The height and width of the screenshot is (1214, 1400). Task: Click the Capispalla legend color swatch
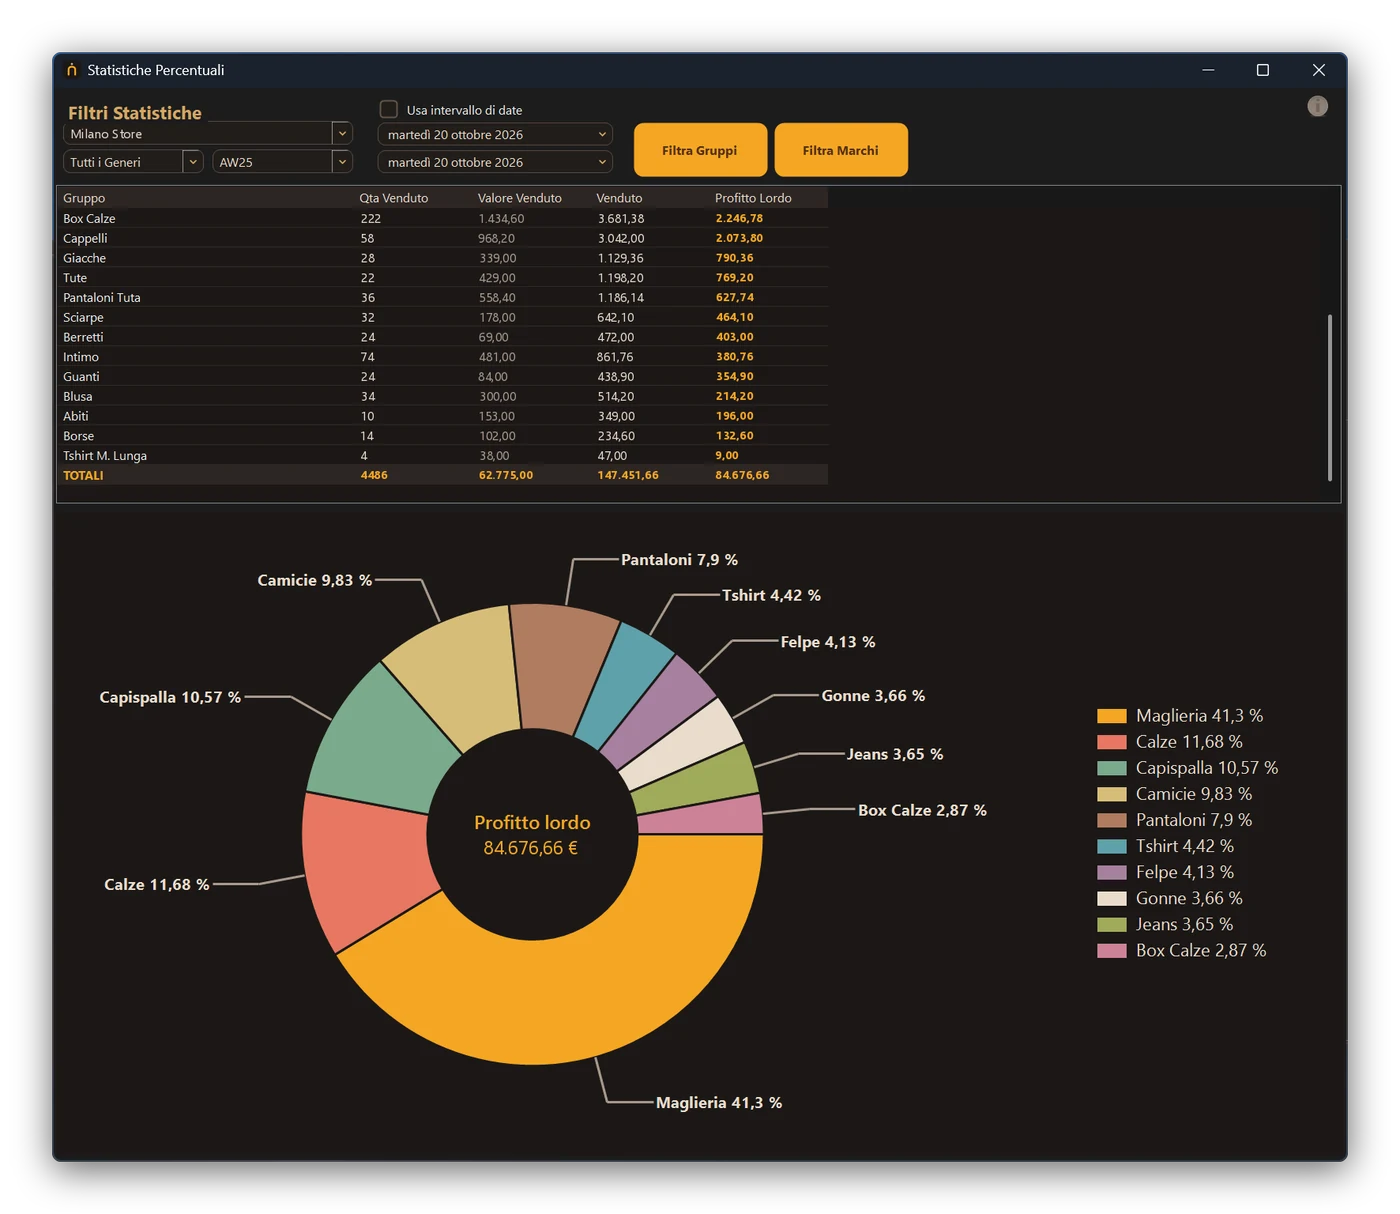(1112, 768)
